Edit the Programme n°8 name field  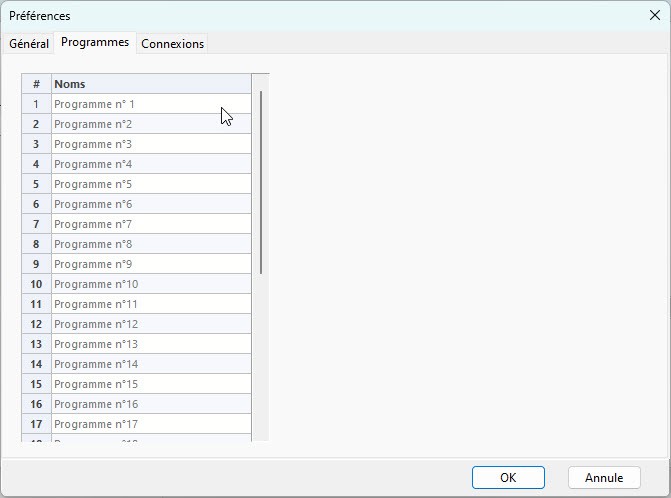pos(150,244)
